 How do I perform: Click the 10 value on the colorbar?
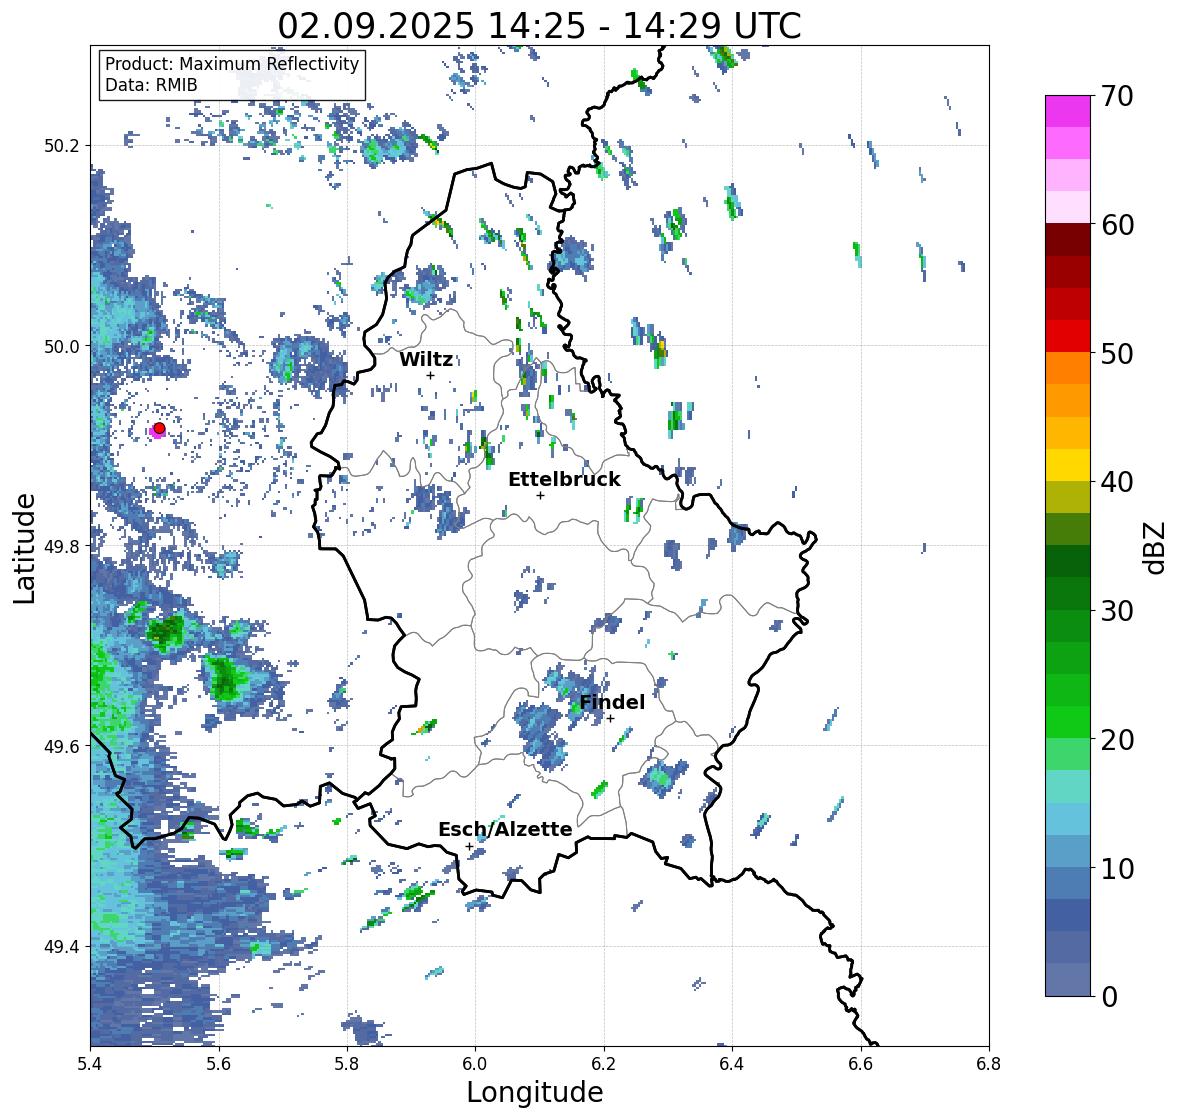click(x=1117, y=868)
